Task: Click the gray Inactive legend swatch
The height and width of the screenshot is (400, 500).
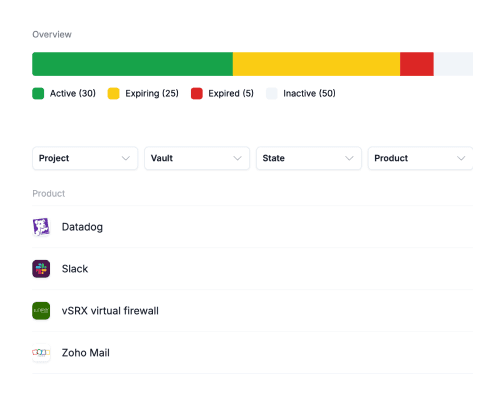Action: click(x=272, y=93)
